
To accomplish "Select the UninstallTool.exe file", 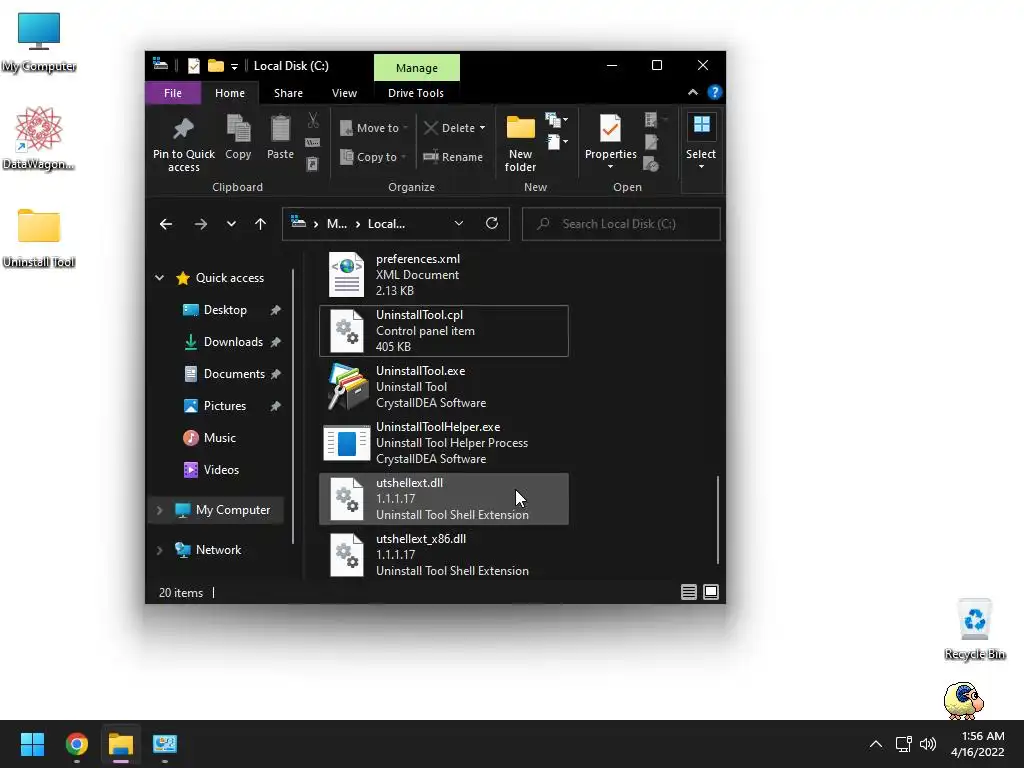I will 444,387.
